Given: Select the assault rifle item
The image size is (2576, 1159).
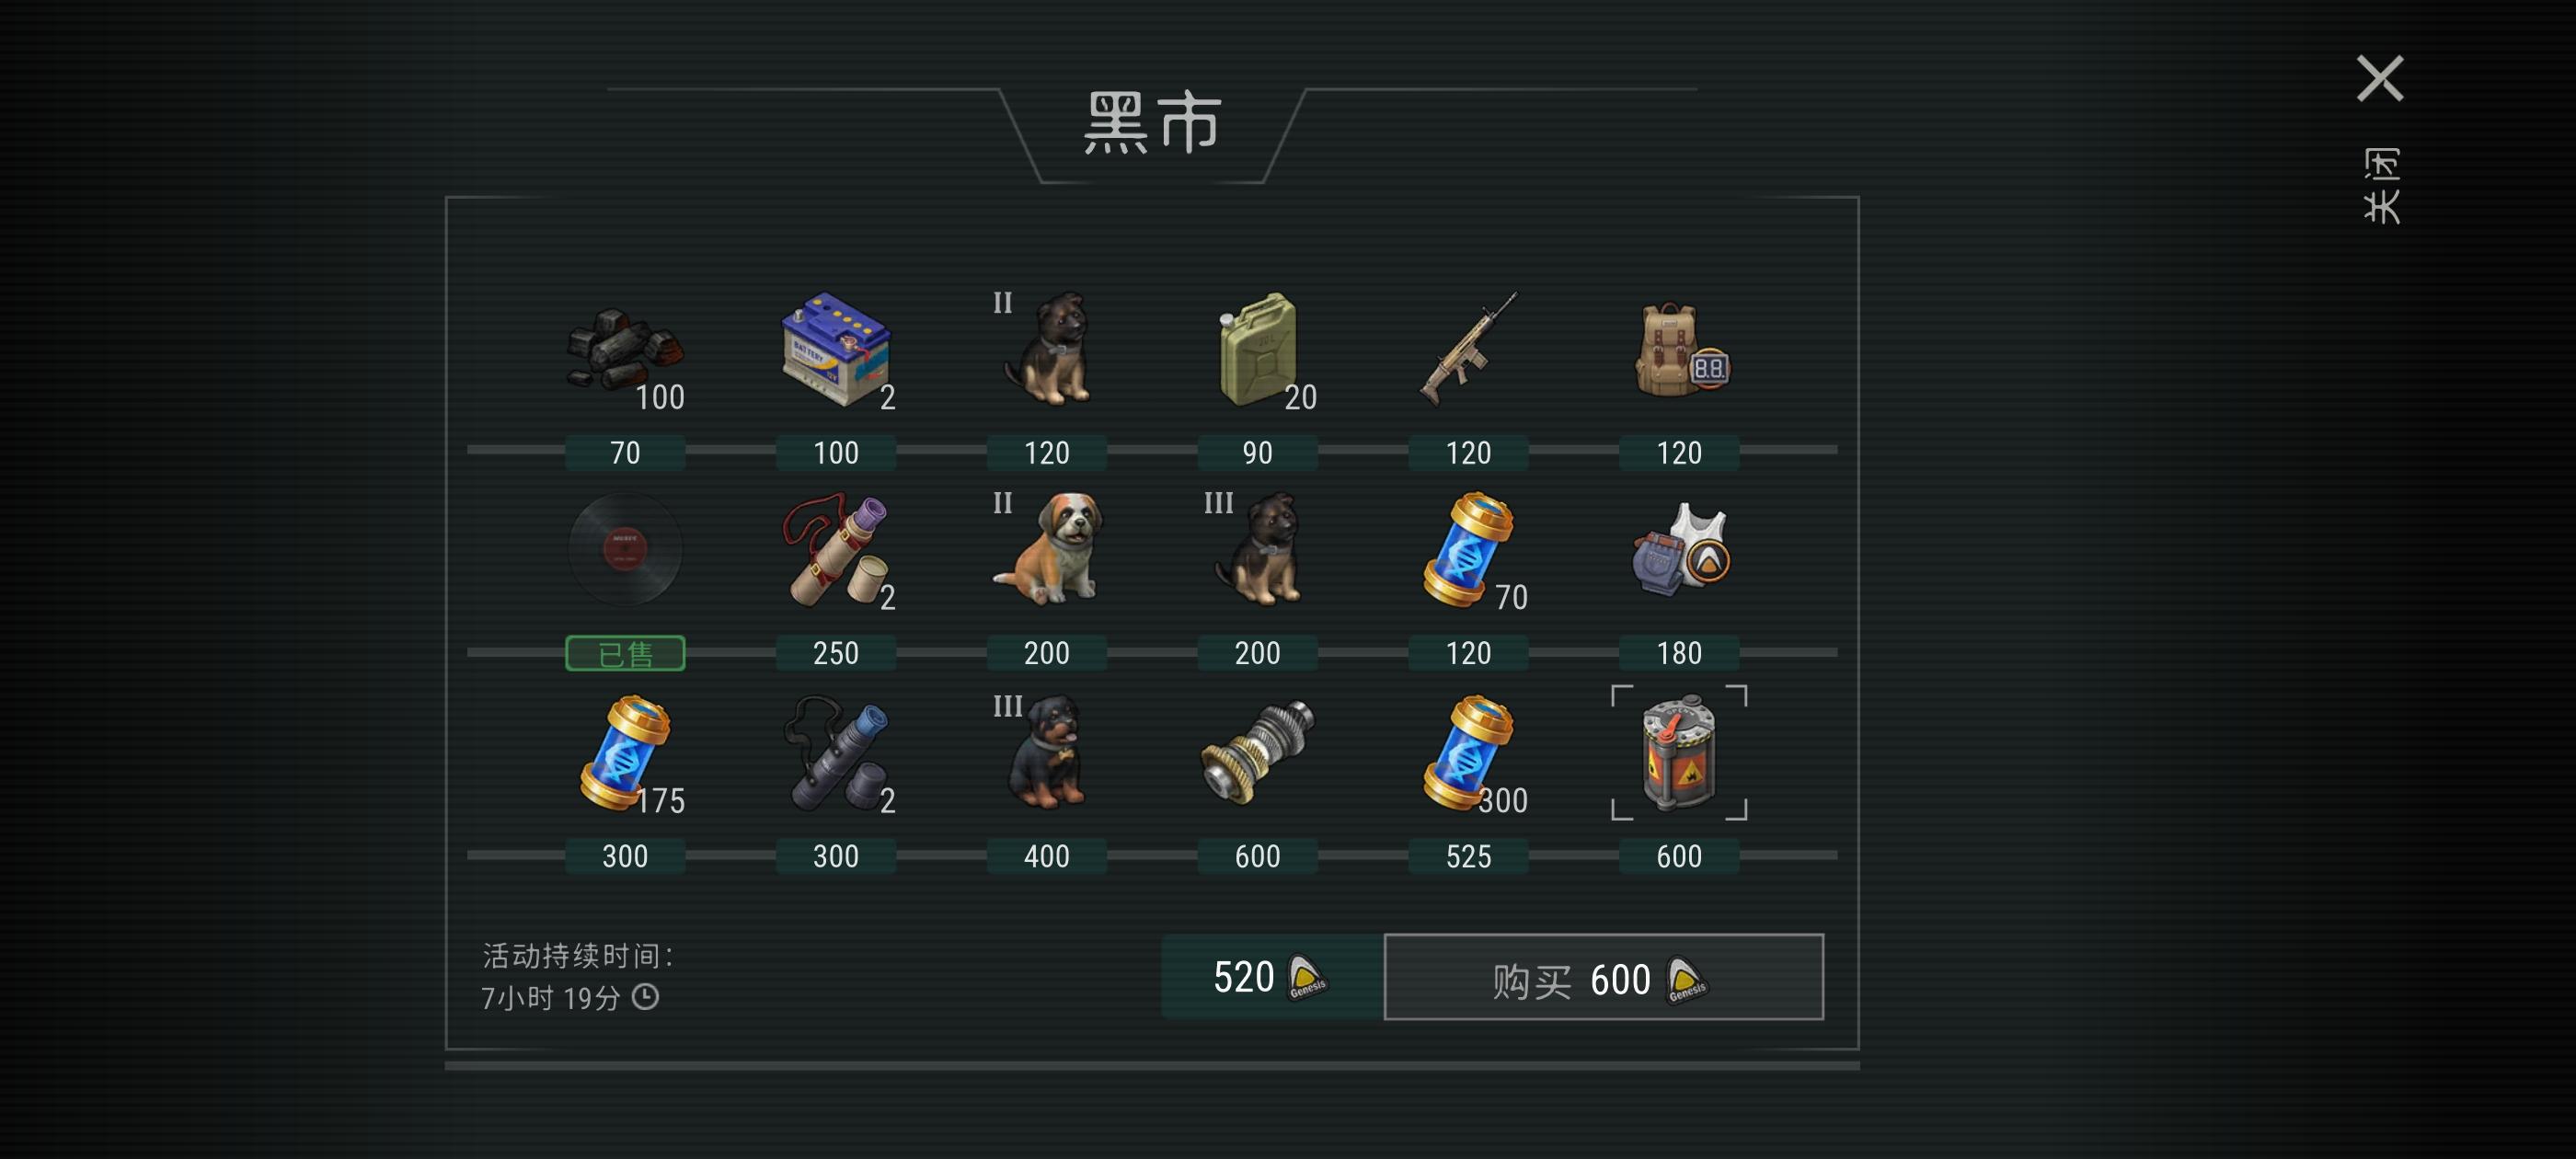Looking at the screenshot, I should 1468,350.
